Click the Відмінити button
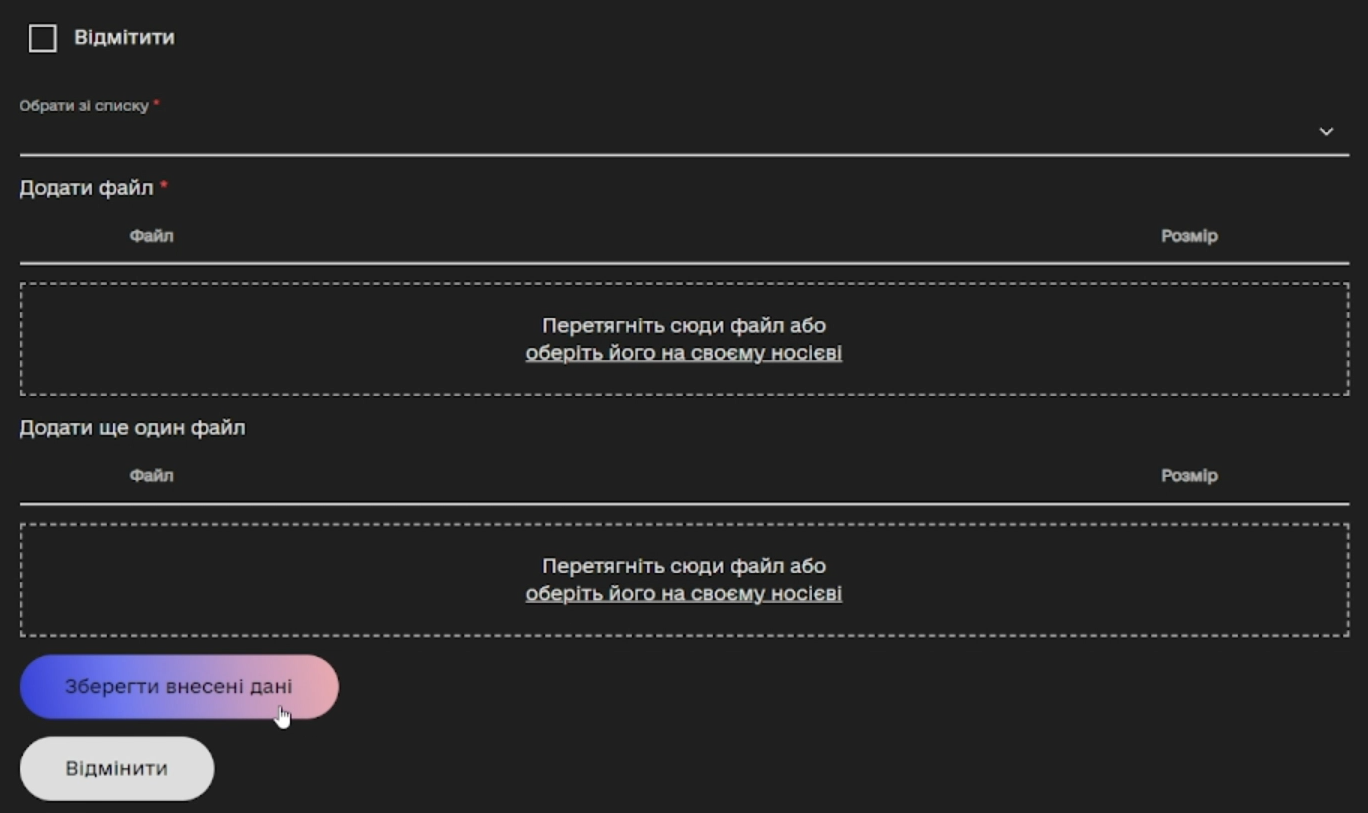The image size is (1368, 813). tap(117, 769)
